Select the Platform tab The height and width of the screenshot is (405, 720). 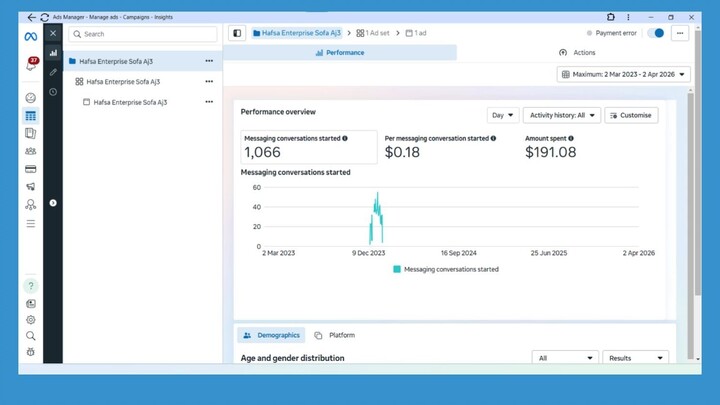(335, 335)
